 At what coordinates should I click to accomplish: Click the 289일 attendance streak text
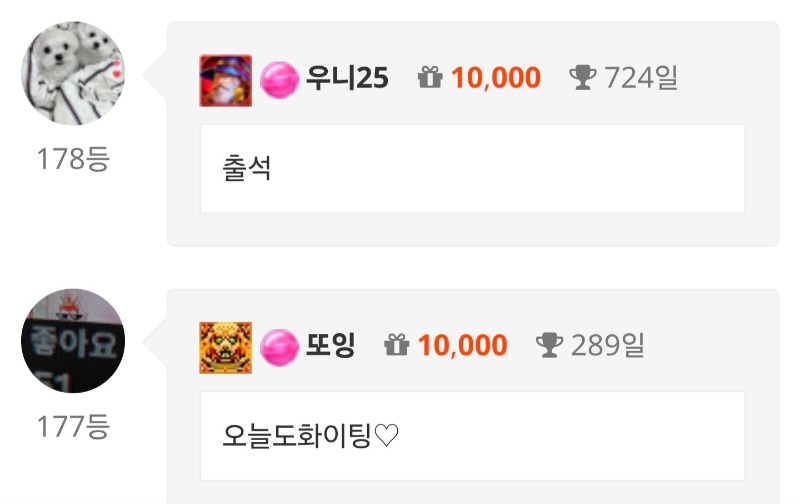click(608, 345)
